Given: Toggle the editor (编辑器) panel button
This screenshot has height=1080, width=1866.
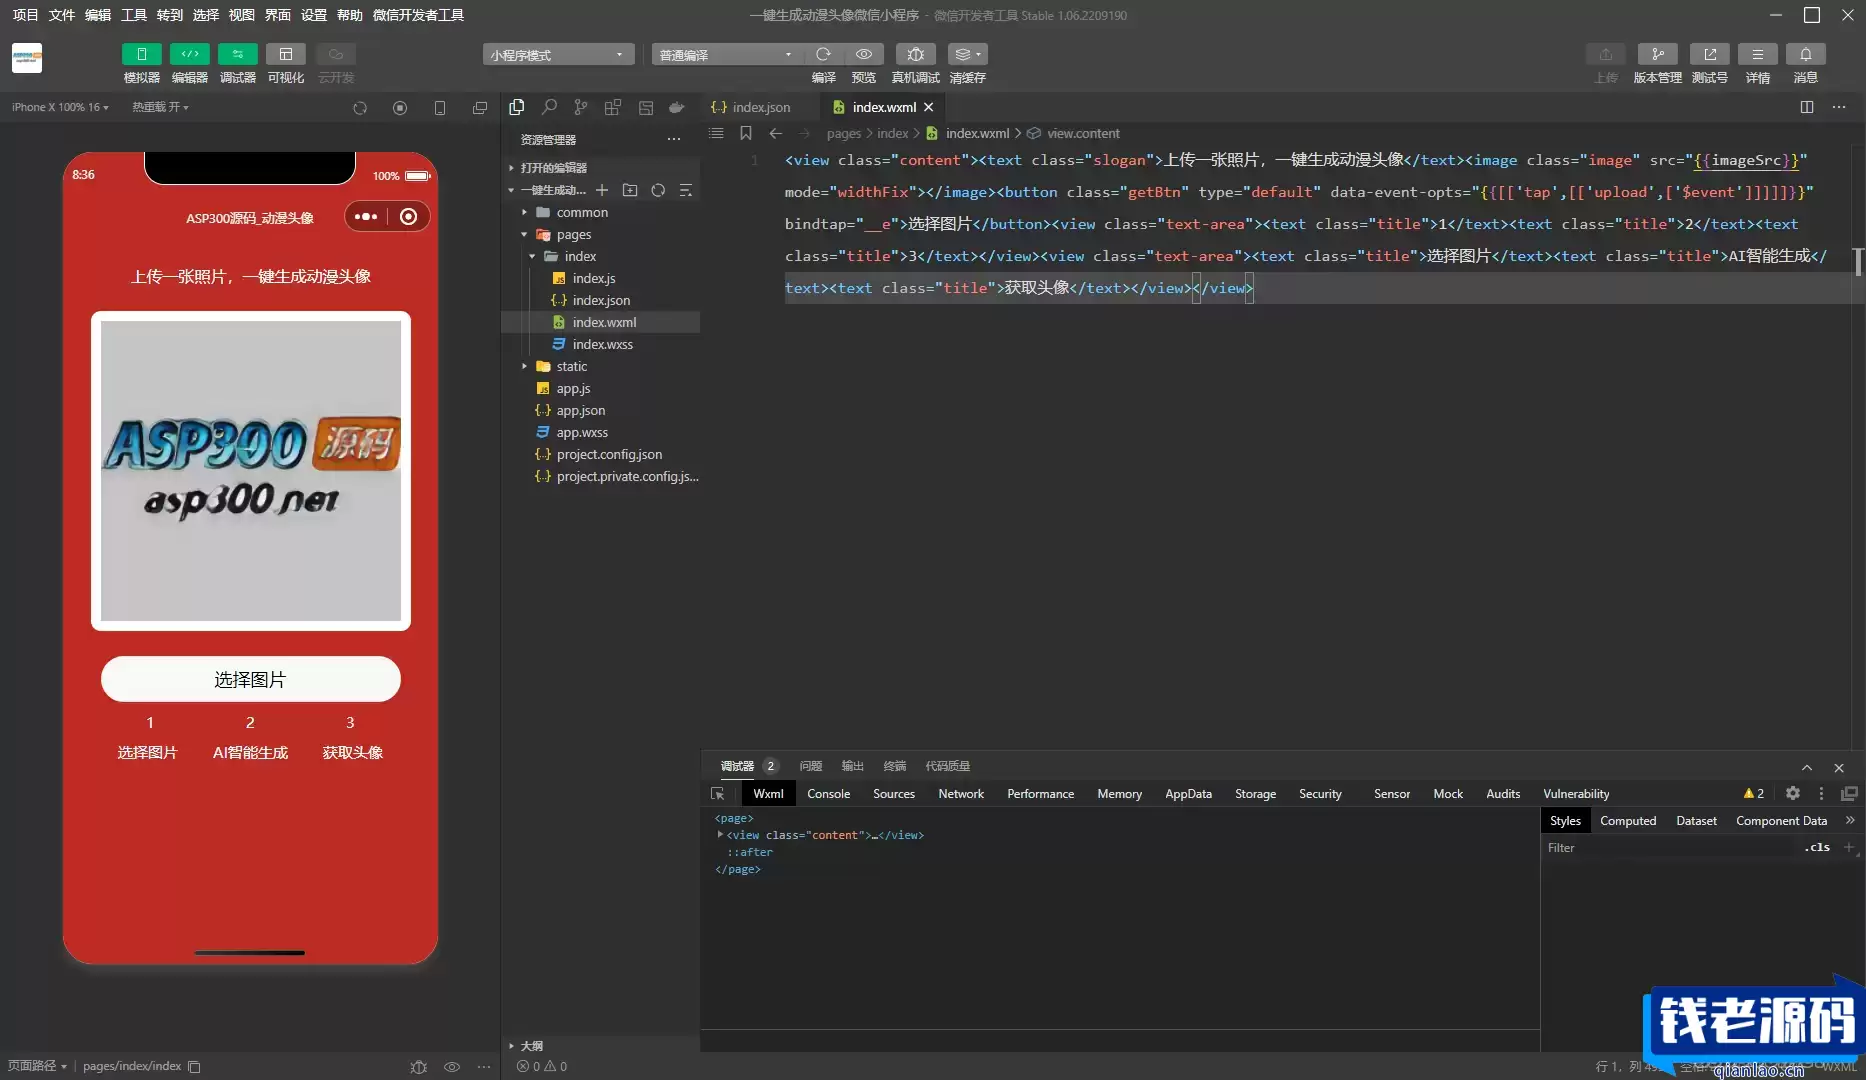Looking at the screenshot, I should pyautogui.click(x=189, y=54).
